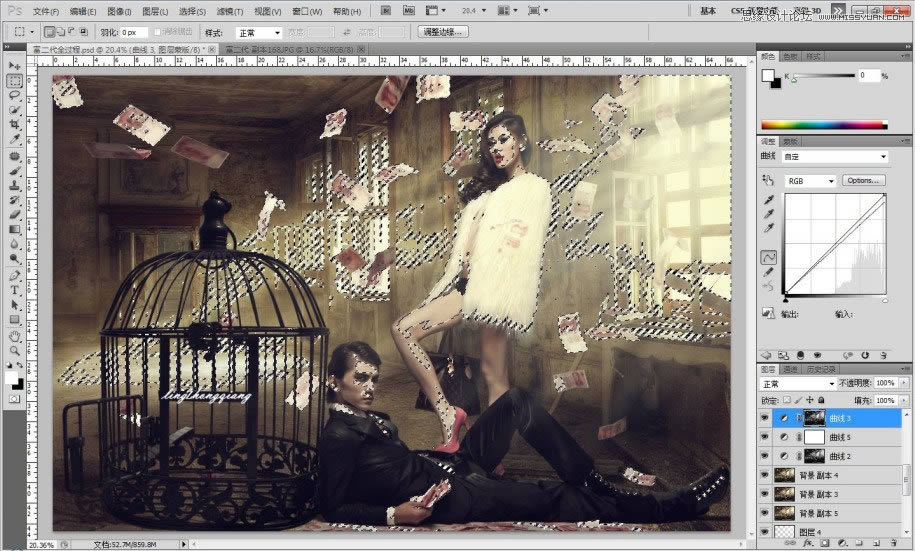915x551 pixels.
Task: Toggle visibility of 背景 副本 4 layer
Action: pyautogui.click(x=766, y=476)
